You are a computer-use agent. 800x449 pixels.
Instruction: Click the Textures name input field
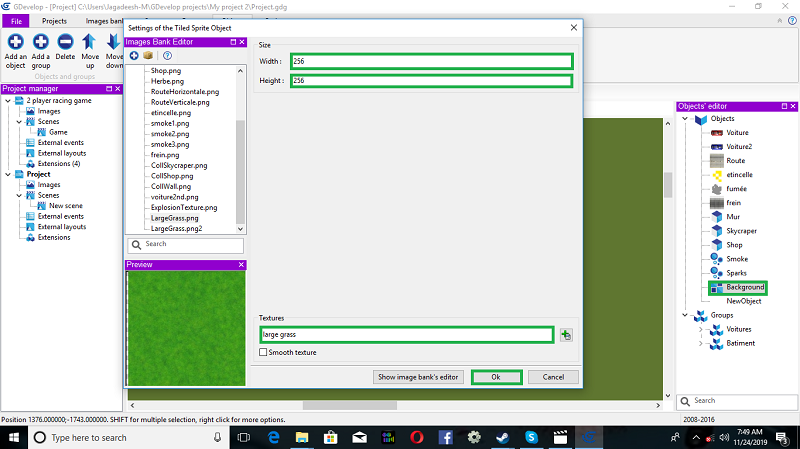click(407, 335)
